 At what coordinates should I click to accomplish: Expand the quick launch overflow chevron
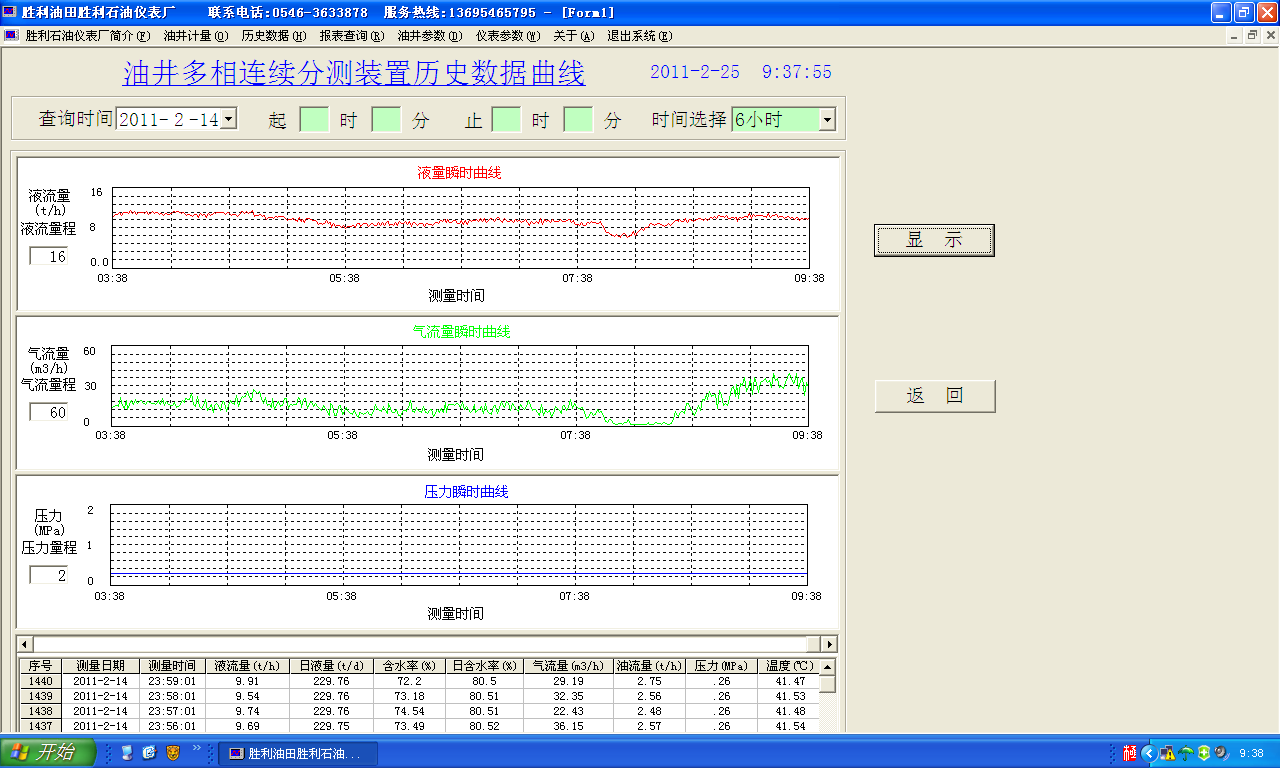coord(197,747)
